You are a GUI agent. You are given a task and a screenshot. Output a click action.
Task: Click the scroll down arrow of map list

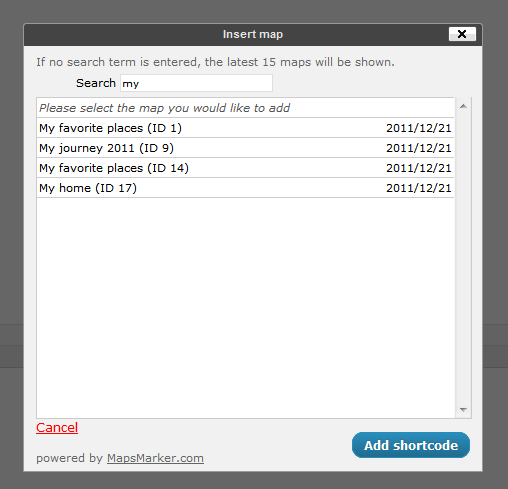[x=463, y=410]
